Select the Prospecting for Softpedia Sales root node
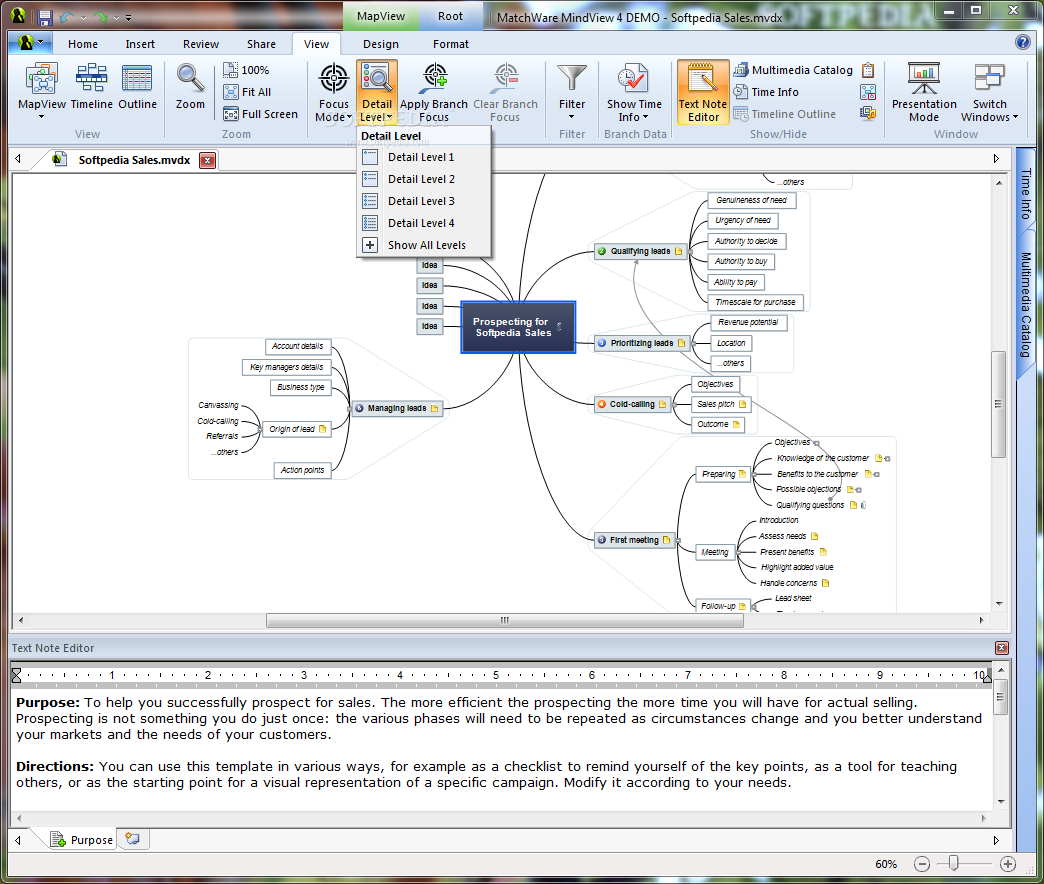The width and height of the screenshot is (1044, 884). [518, 327]
